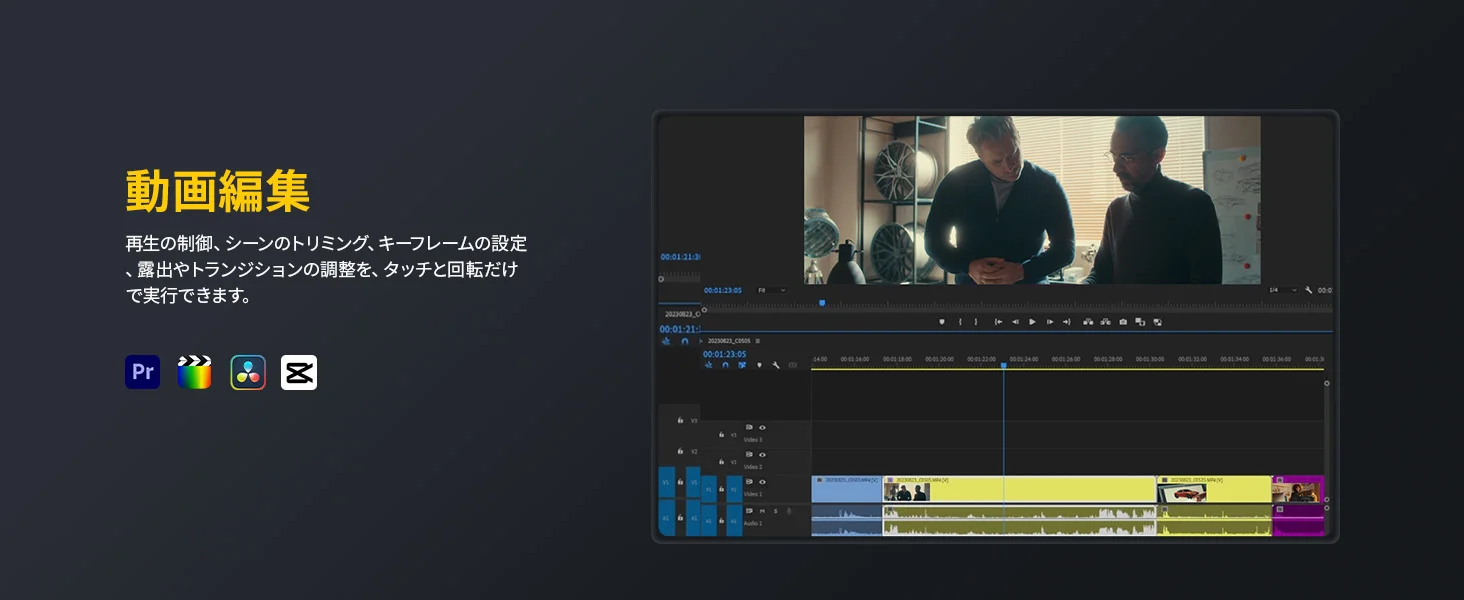
Task: Toggle V1 source patching in the timeline
Action: (x=709, y=489)
